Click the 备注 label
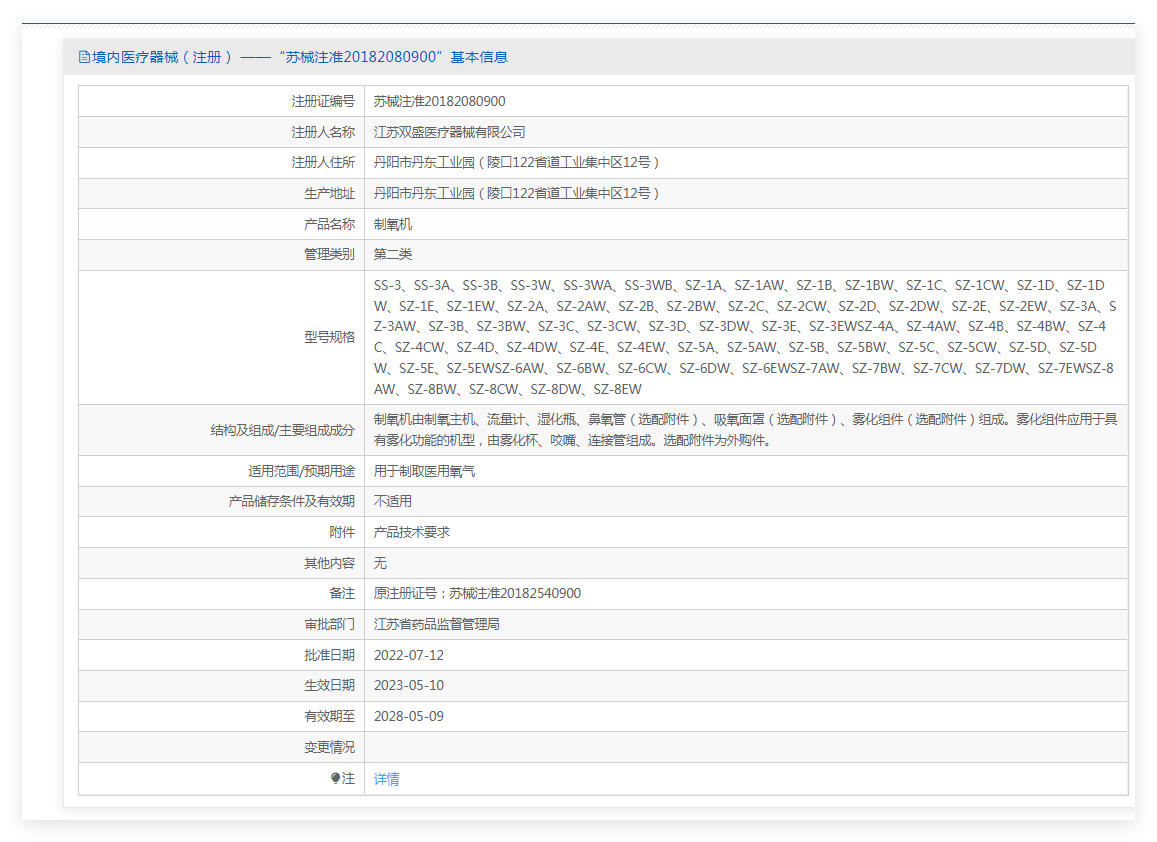Screen dimensions: 1157x842 click(x=342, y=593)
